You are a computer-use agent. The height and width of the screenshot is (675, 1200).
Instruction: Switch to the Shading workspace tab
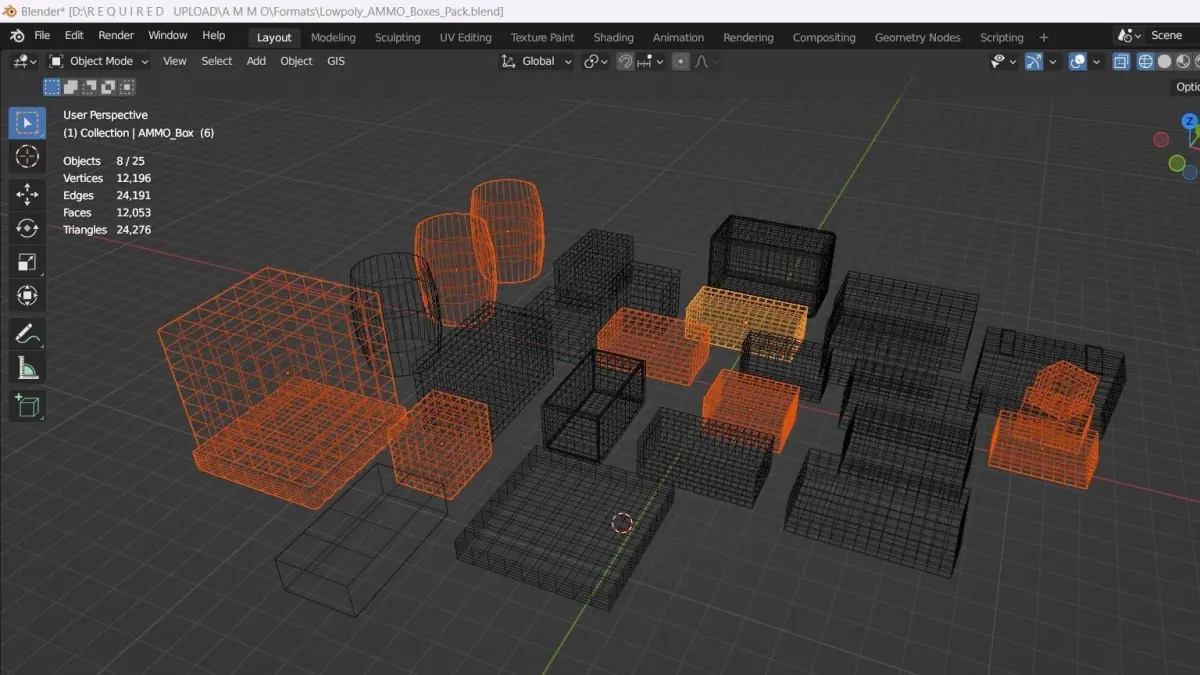click(x=614, y=37)
